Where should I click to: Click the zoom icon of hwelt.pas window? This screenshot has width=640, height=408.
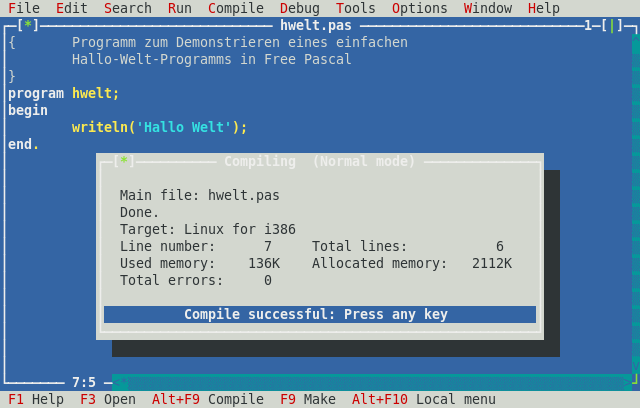[x=612, y=25]
